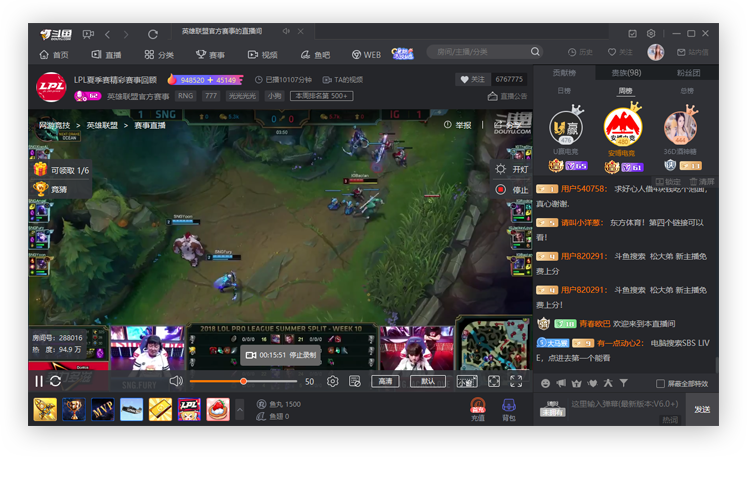The height and width of the screenshot is (487, 747).
Task: Stop recording with 停止 button
Action: [x=512, y=190]
